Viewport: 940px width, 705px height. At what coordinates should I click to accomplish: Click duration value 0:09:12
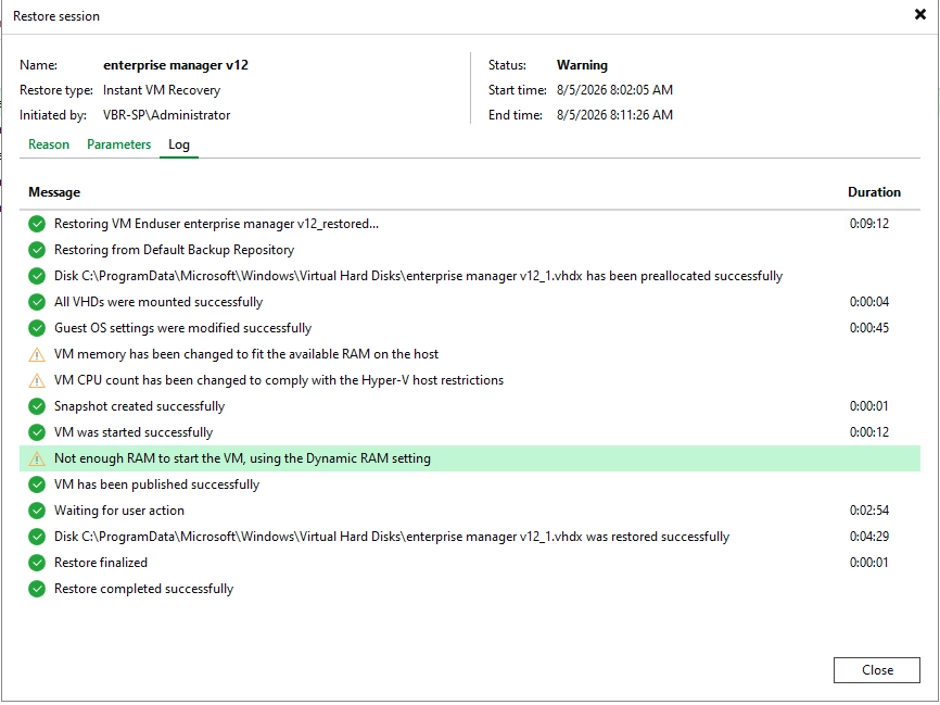869,224
